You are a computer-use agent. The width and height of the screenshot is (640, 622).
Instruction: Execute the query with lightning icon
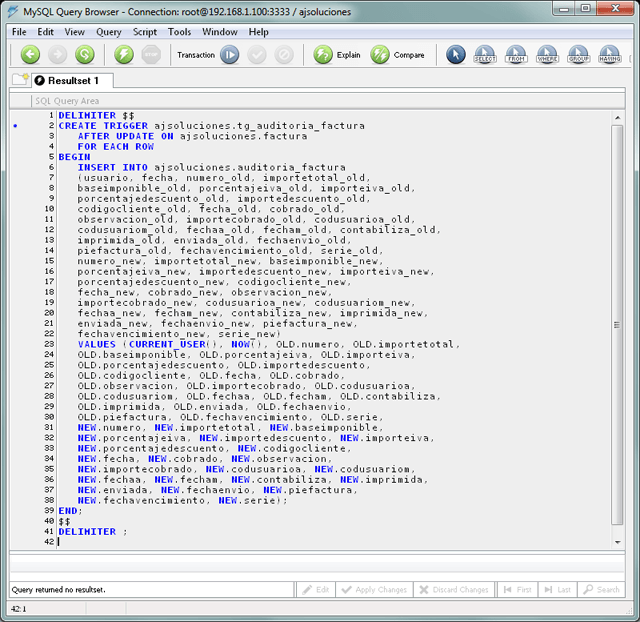coord(124,55)
